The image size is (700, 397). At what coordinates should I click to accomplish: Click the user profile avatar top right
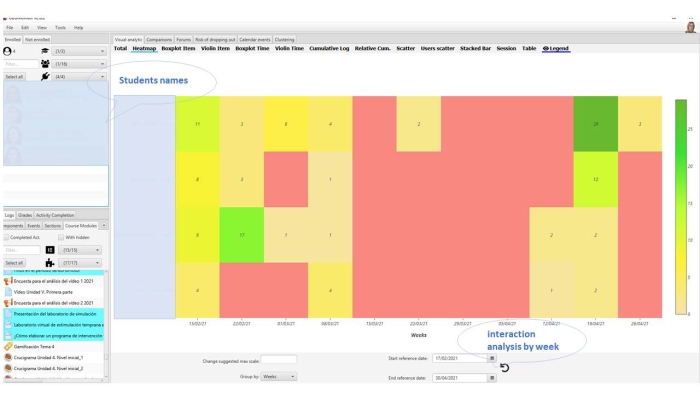click(x=691, y=27)
